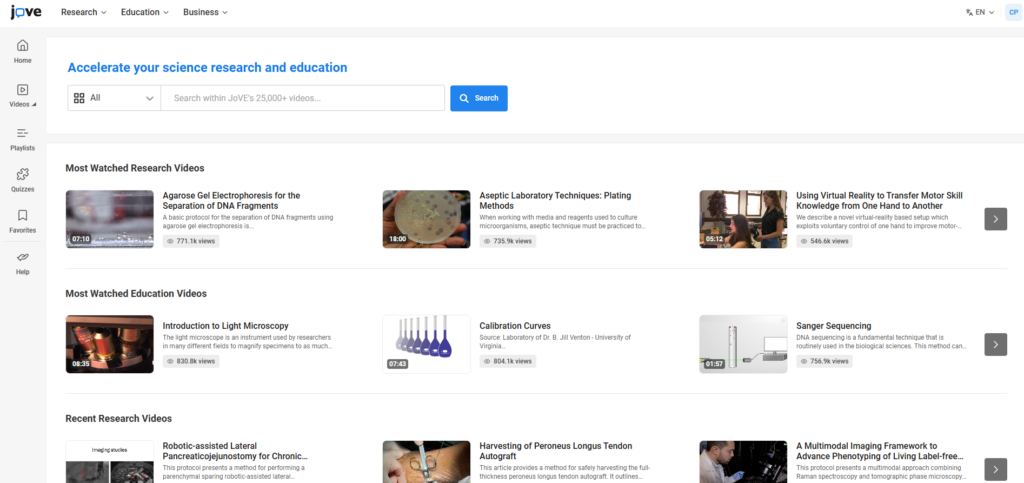Open Calibration Curves video thumbnail

click(426, 344)
